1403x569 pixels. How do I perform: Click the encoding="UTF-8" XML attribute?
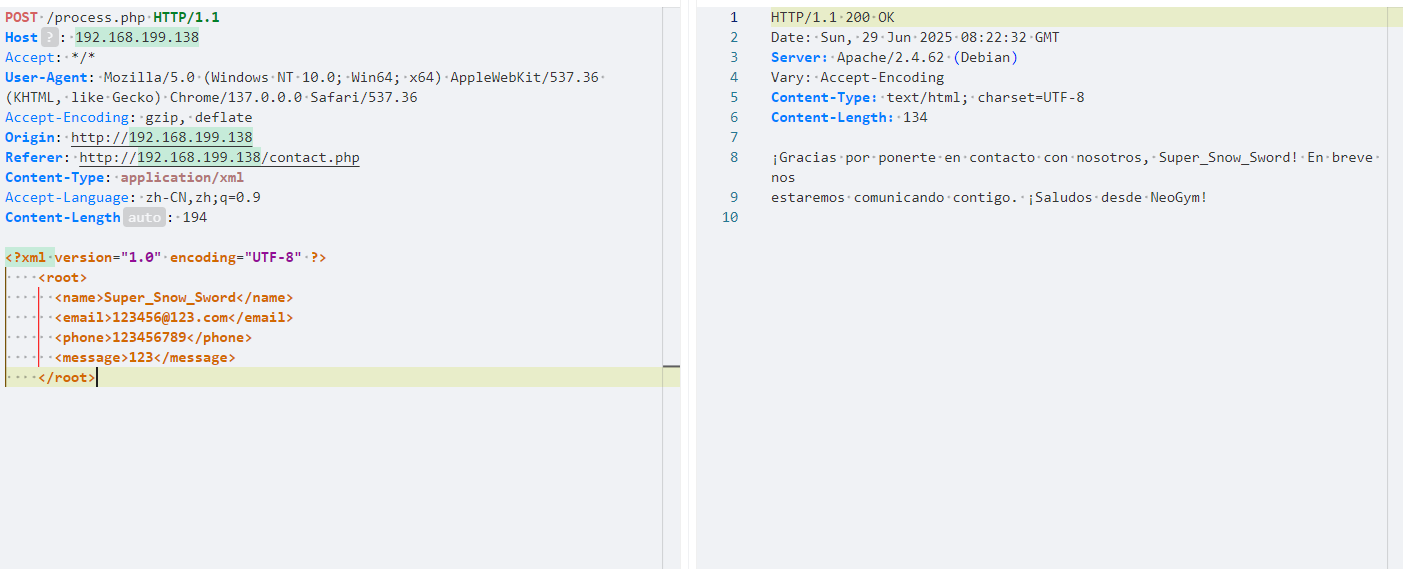tap(236, 258)
